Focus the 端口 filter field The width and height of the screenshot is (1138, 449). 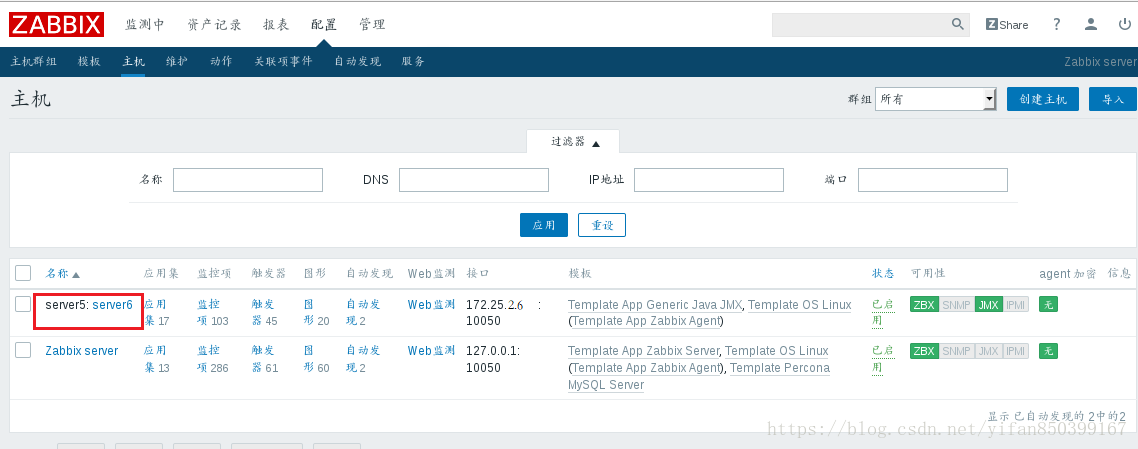[x=933, y=180]
